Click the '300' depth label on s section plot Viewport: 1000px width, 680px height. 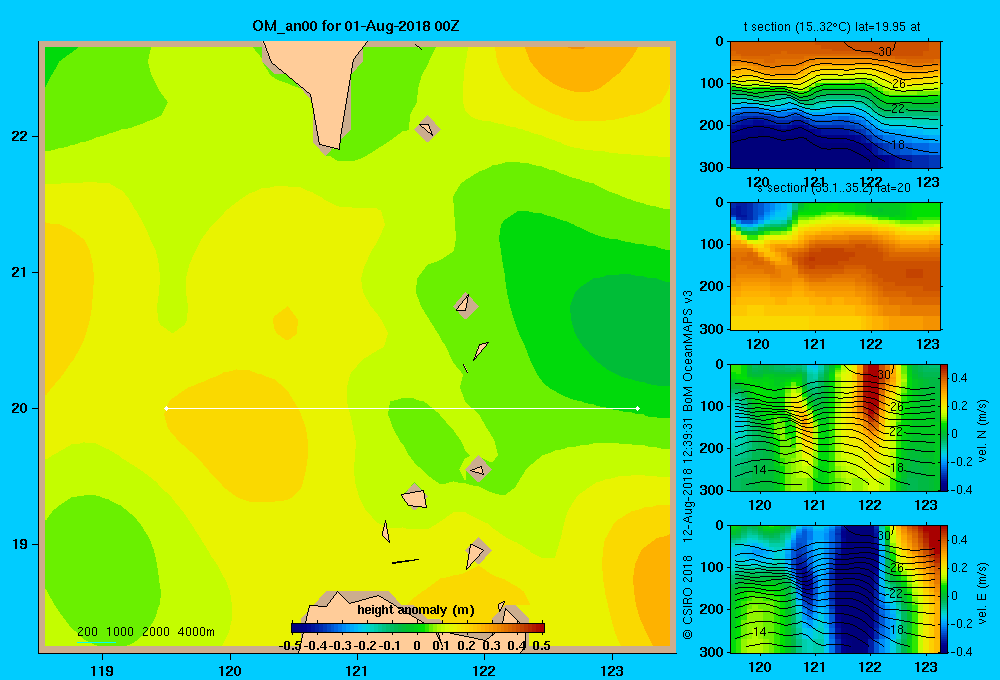pyautogui.click(x=712, y=329)
